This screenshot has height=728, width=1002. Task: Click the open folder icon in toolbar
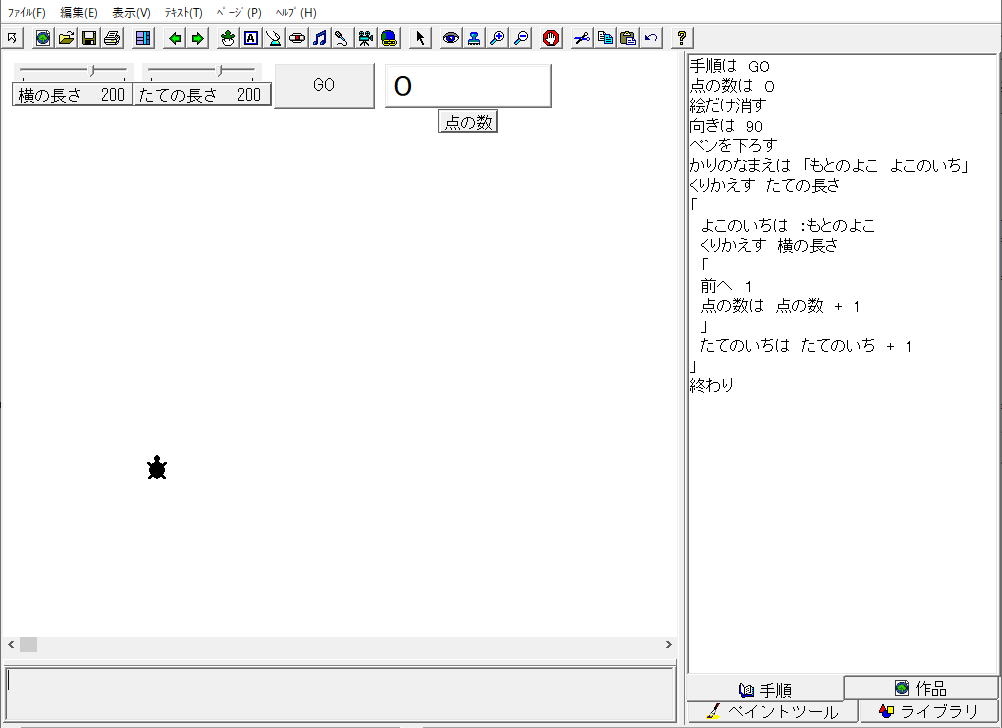(x=66, y=38)
